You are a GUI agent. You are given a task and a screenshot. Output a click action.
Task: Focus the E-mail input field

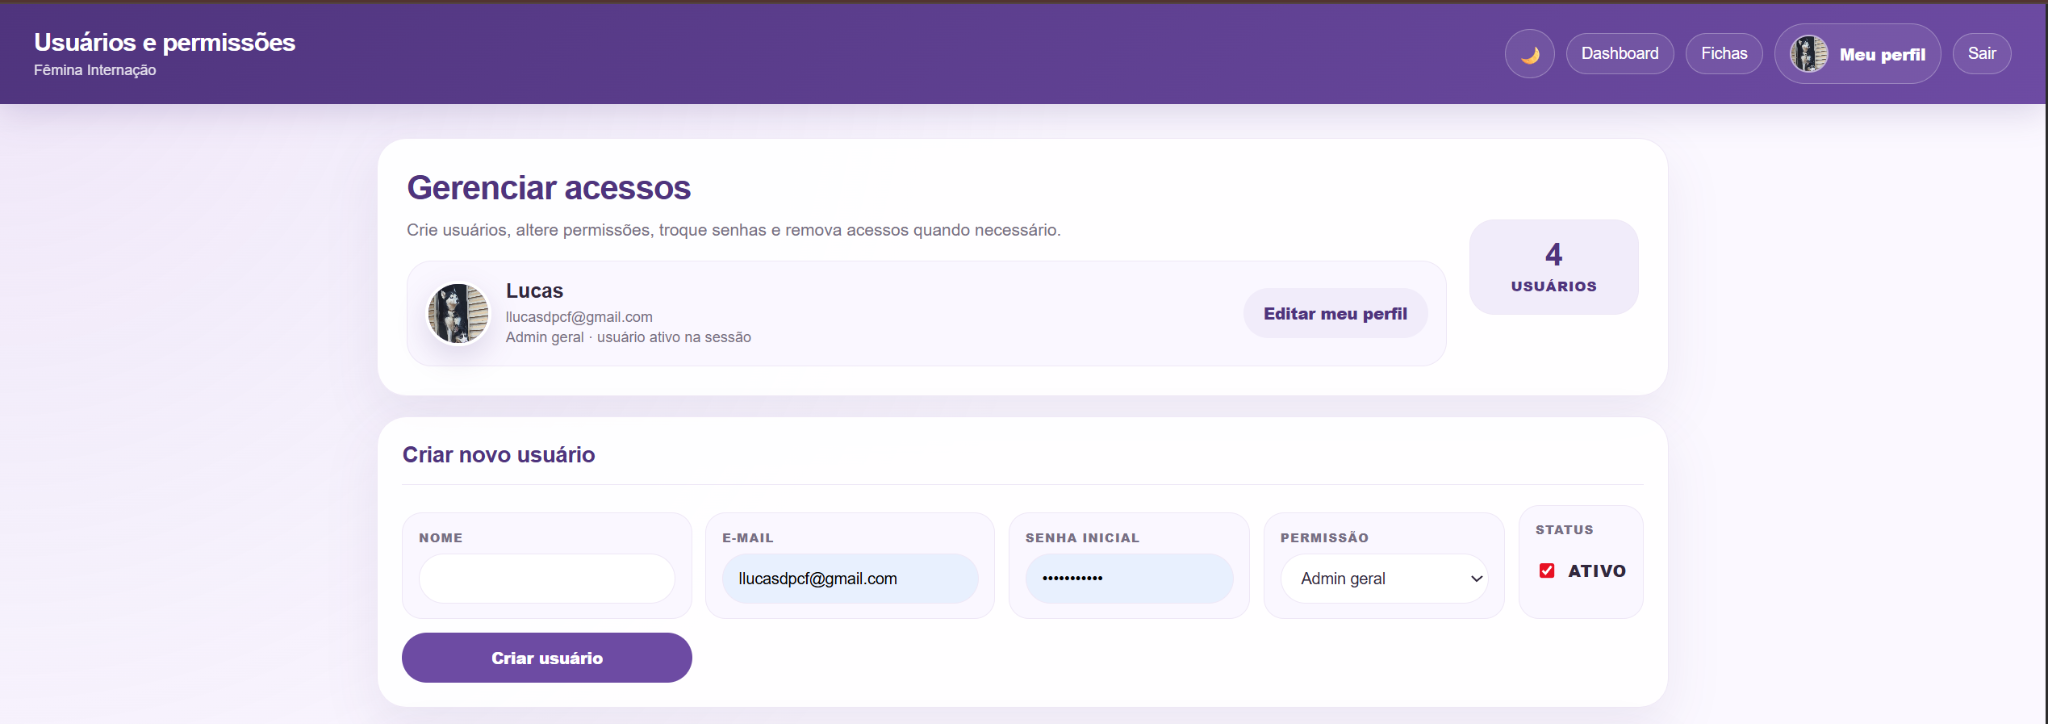tap(850, 579)
